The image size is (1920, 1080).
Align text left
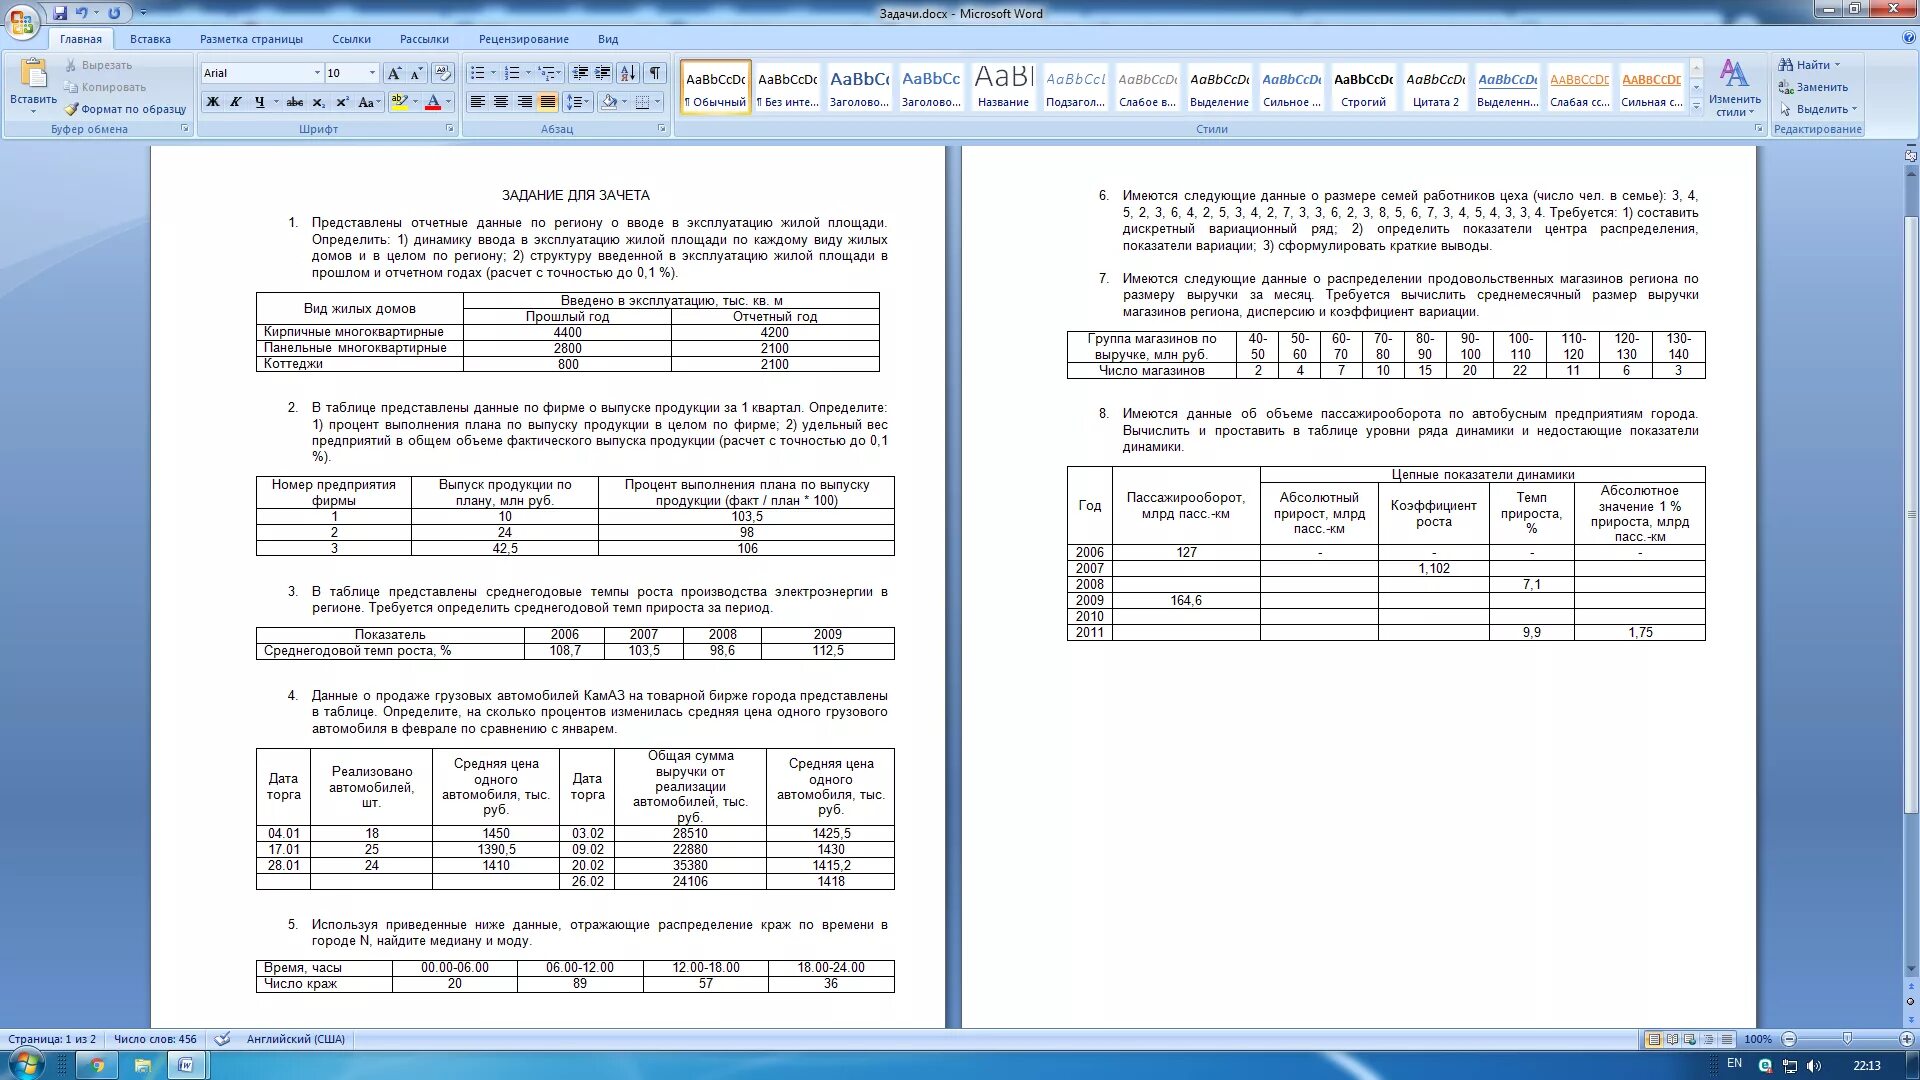[x=478, y=102]
